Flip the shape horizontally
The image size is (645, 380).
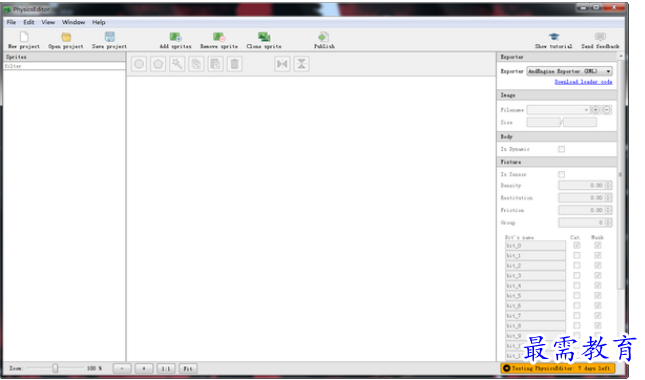click(x=282, y=64)
